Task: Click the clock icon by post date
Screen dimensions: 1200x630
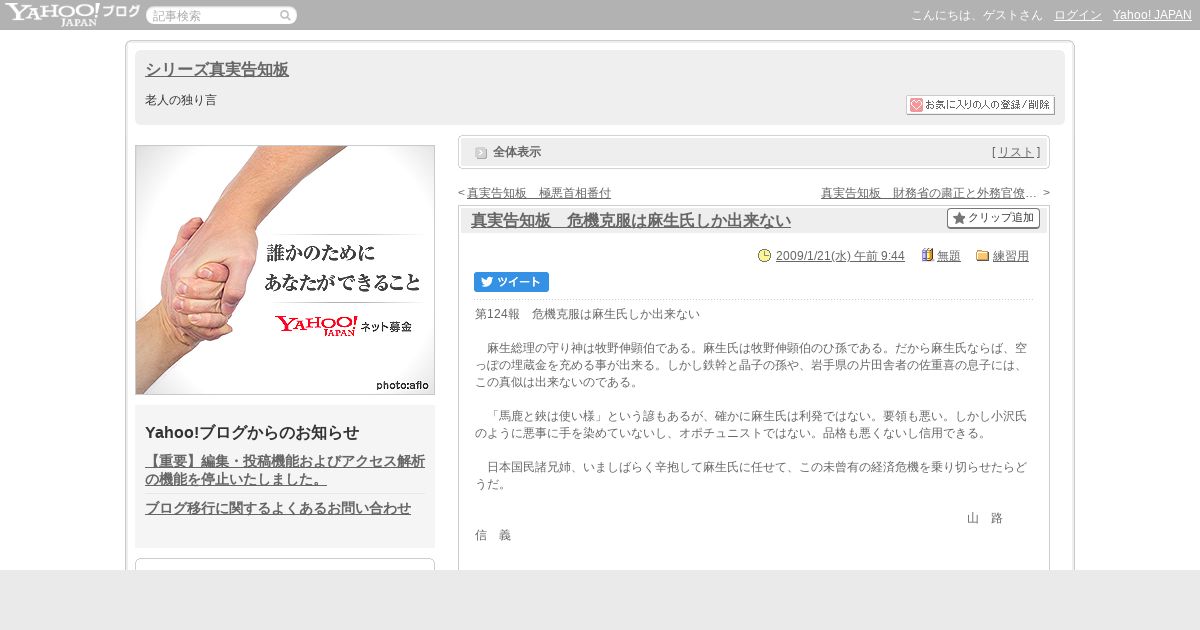Action: tap(765, 256)
